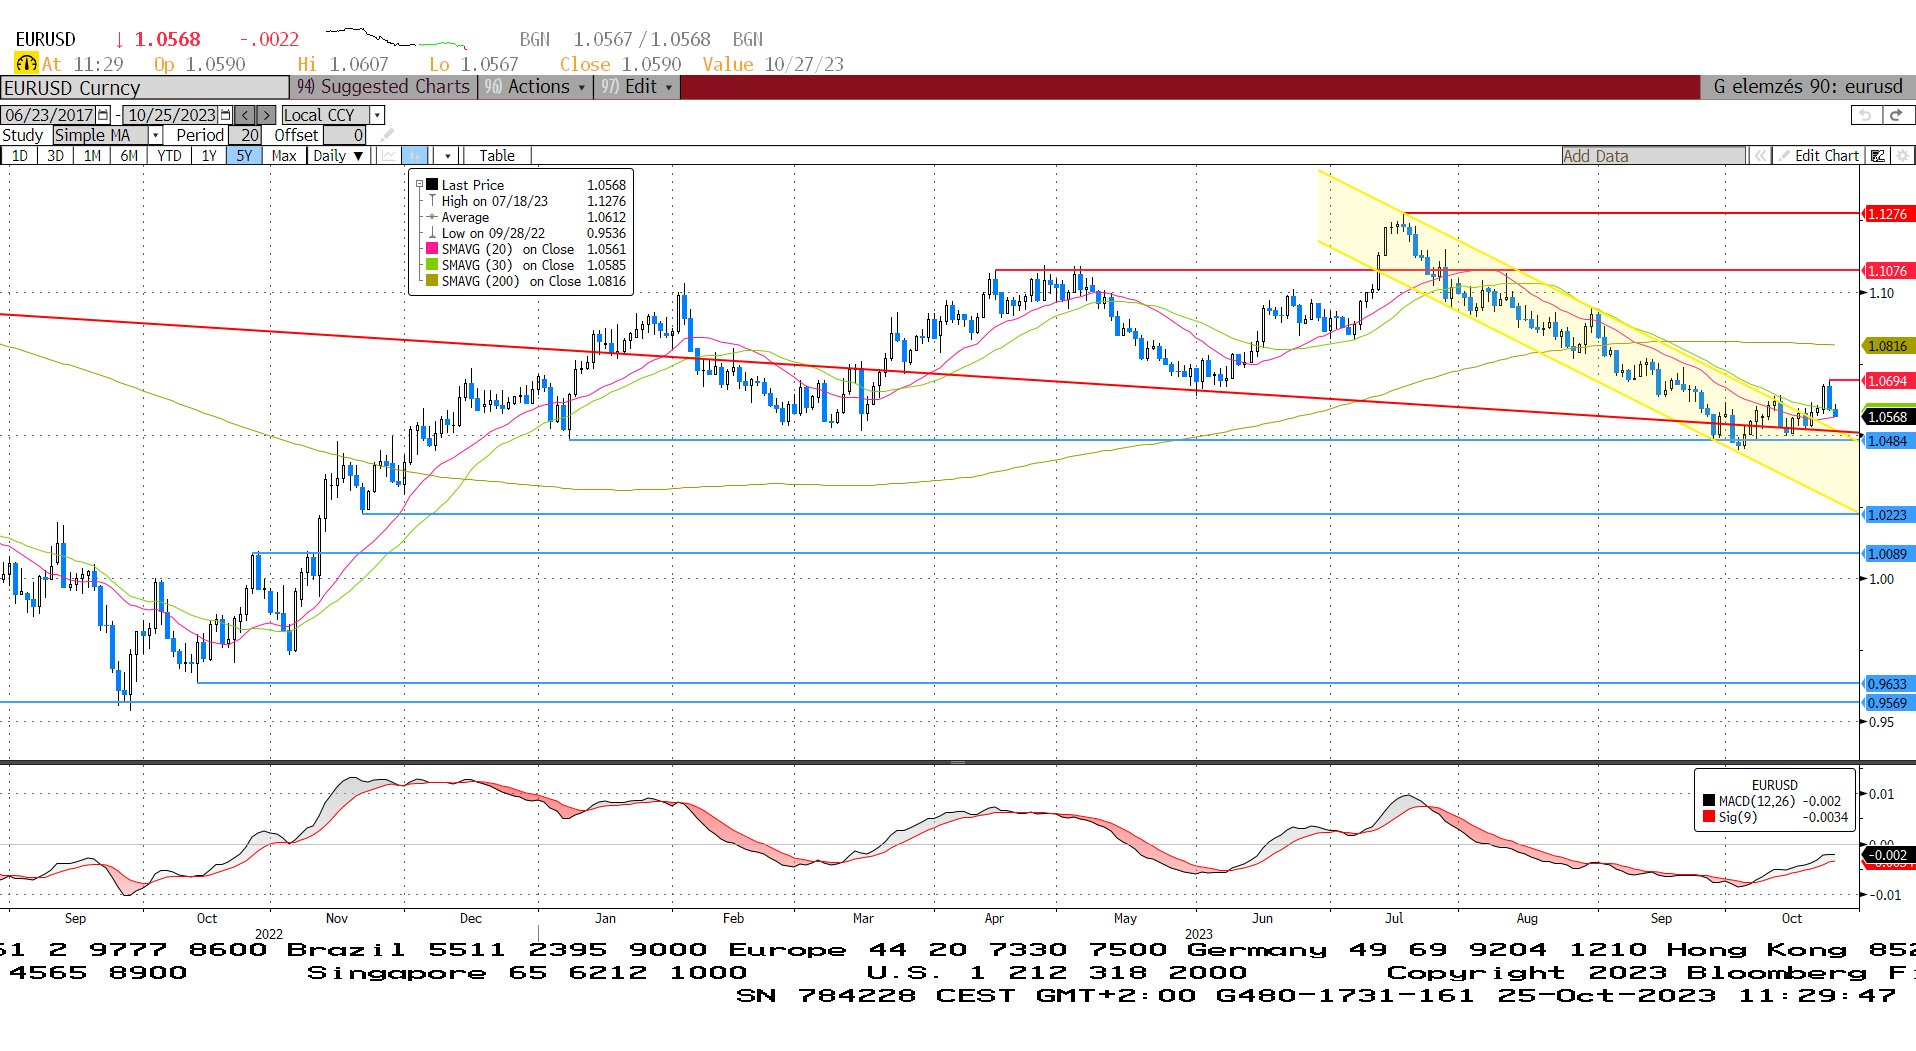Select the 1D time range
1916x1051 pixels.
pos(20,155)
